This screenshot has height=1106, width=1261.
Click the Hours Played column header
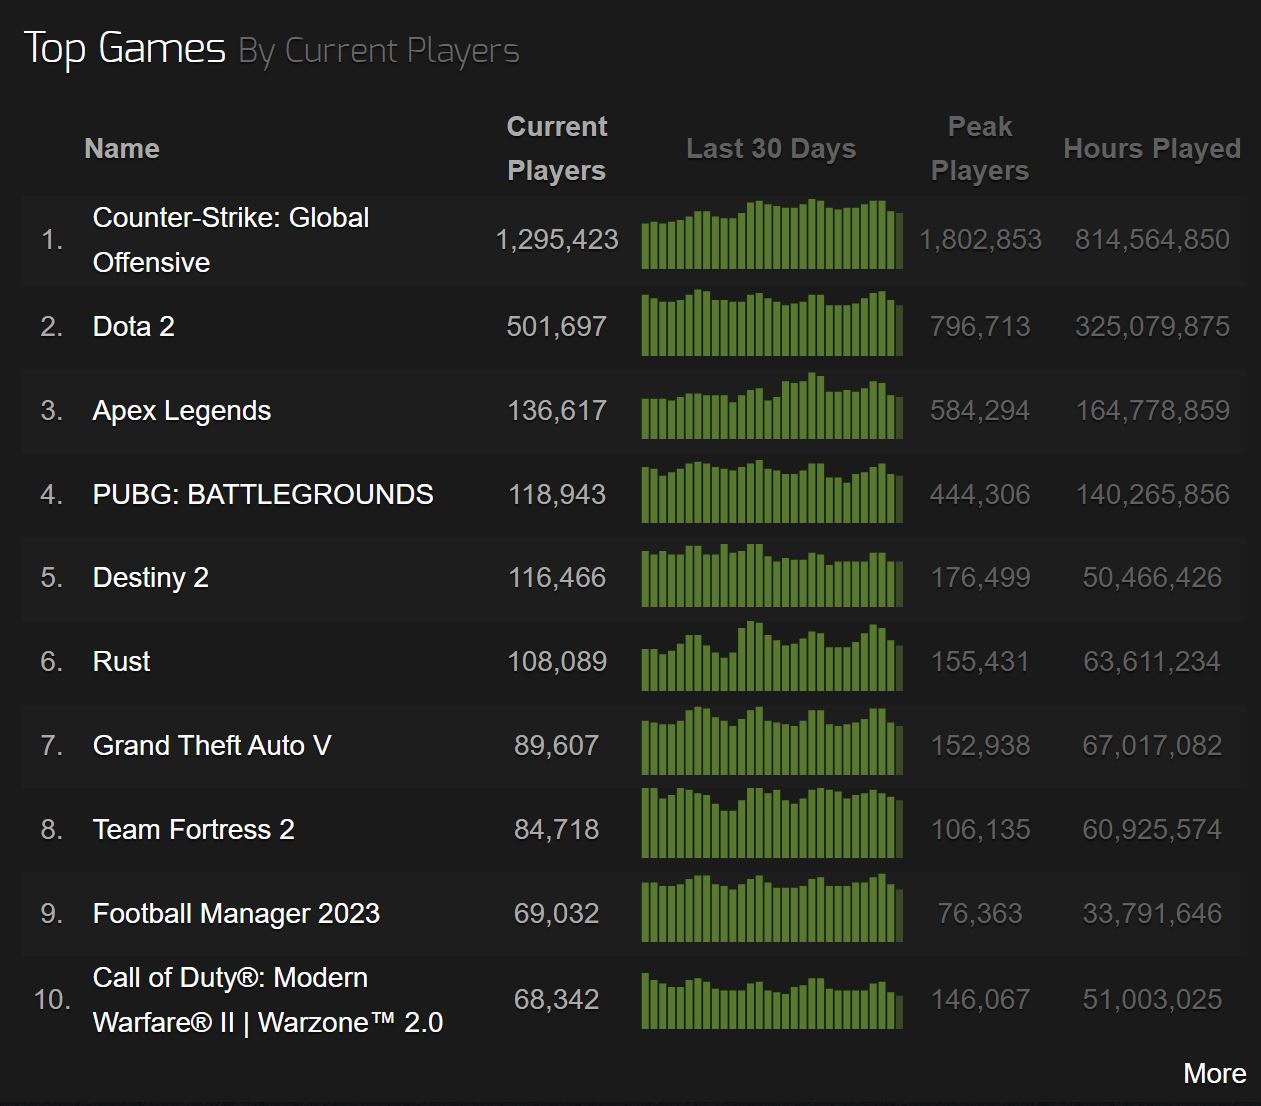coord(1152,148)
